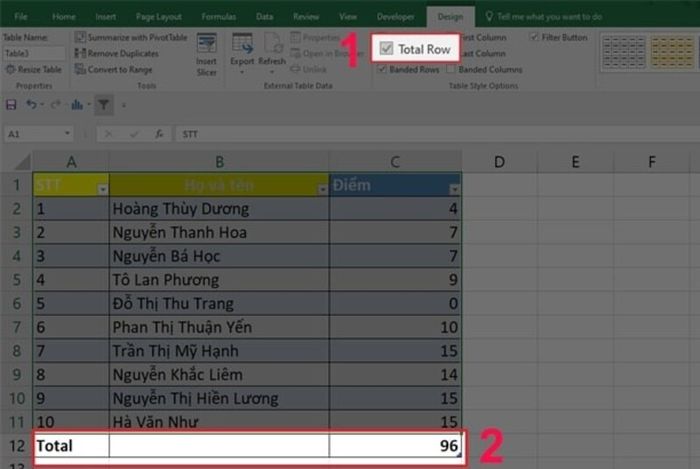Screen dimensions: 700x469
Task: Click cell 'Phan Thị Thuận Yến'
Action: click(219, 327)
